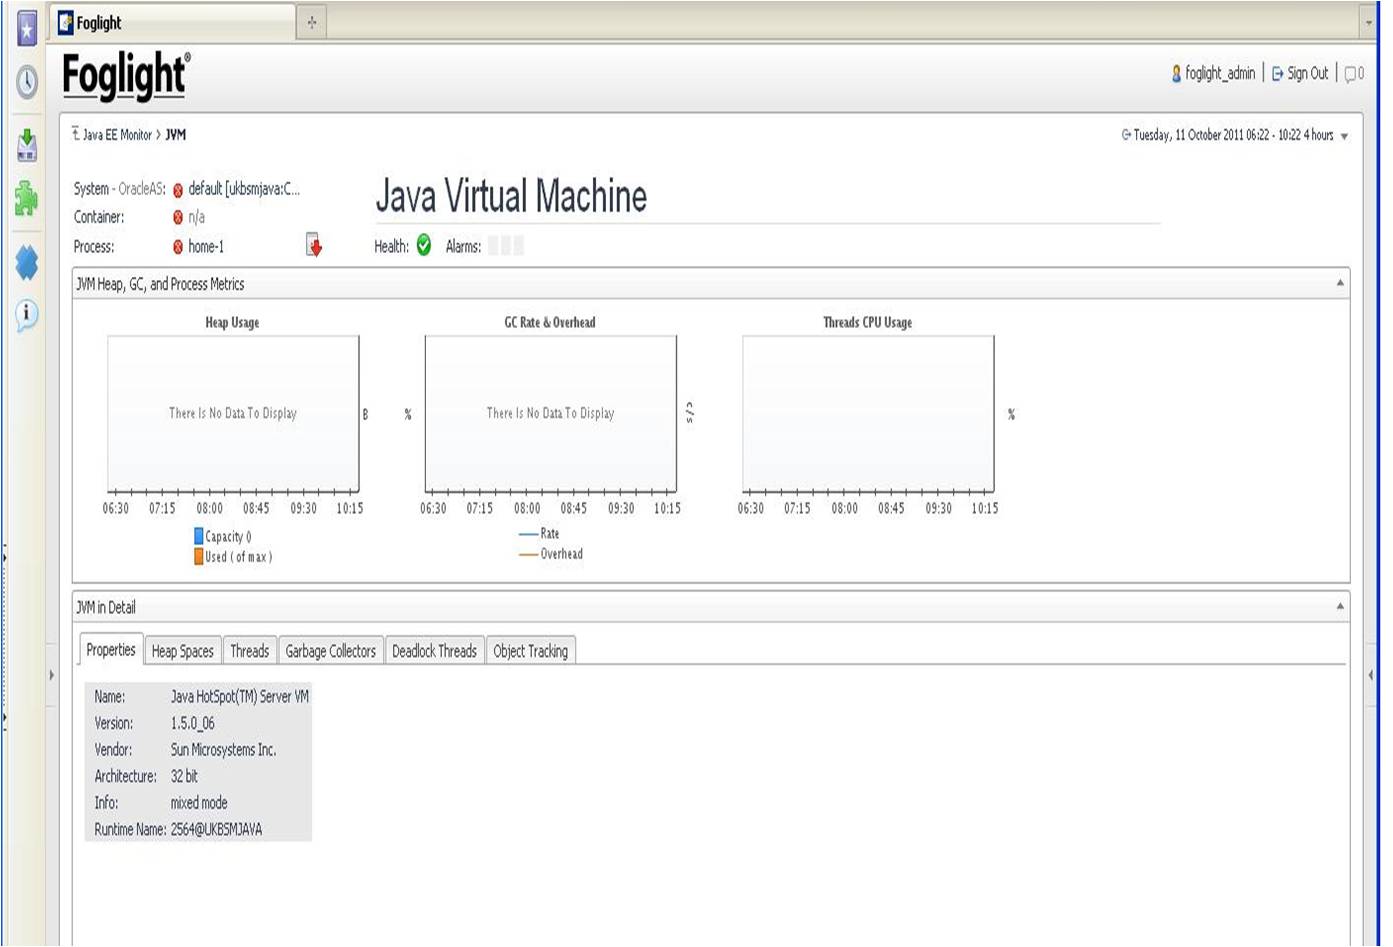
Task: Click the red arrow export icon beside home-1
Action: tap(314, 245)
